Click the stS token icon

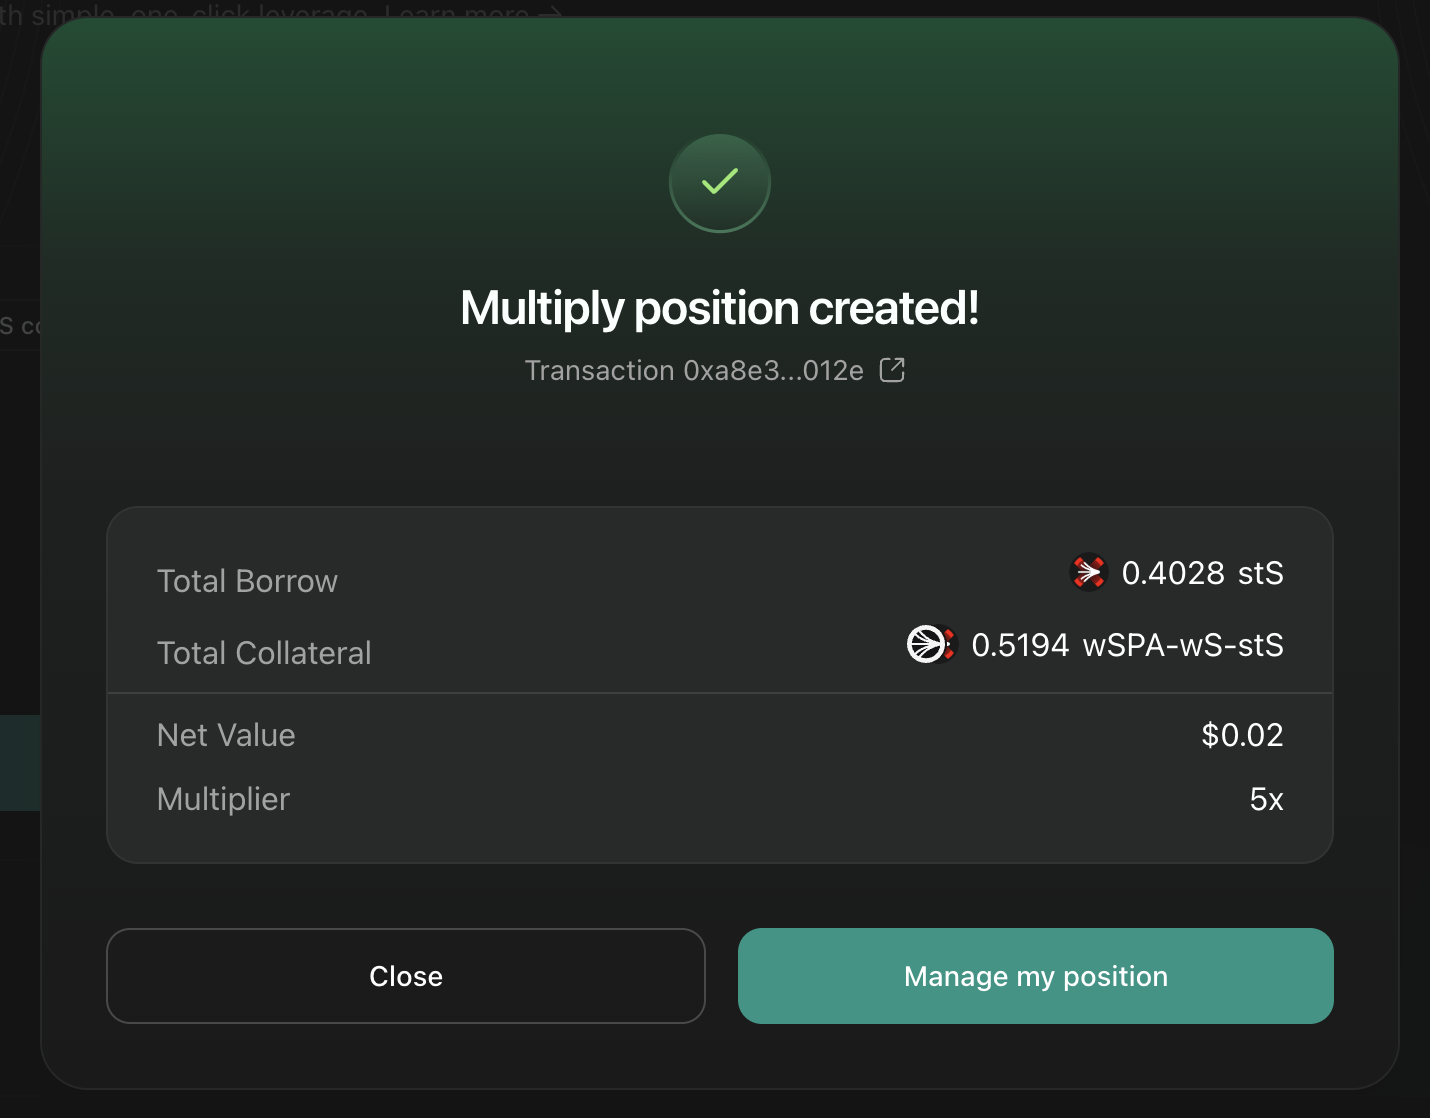point(1089,573)
